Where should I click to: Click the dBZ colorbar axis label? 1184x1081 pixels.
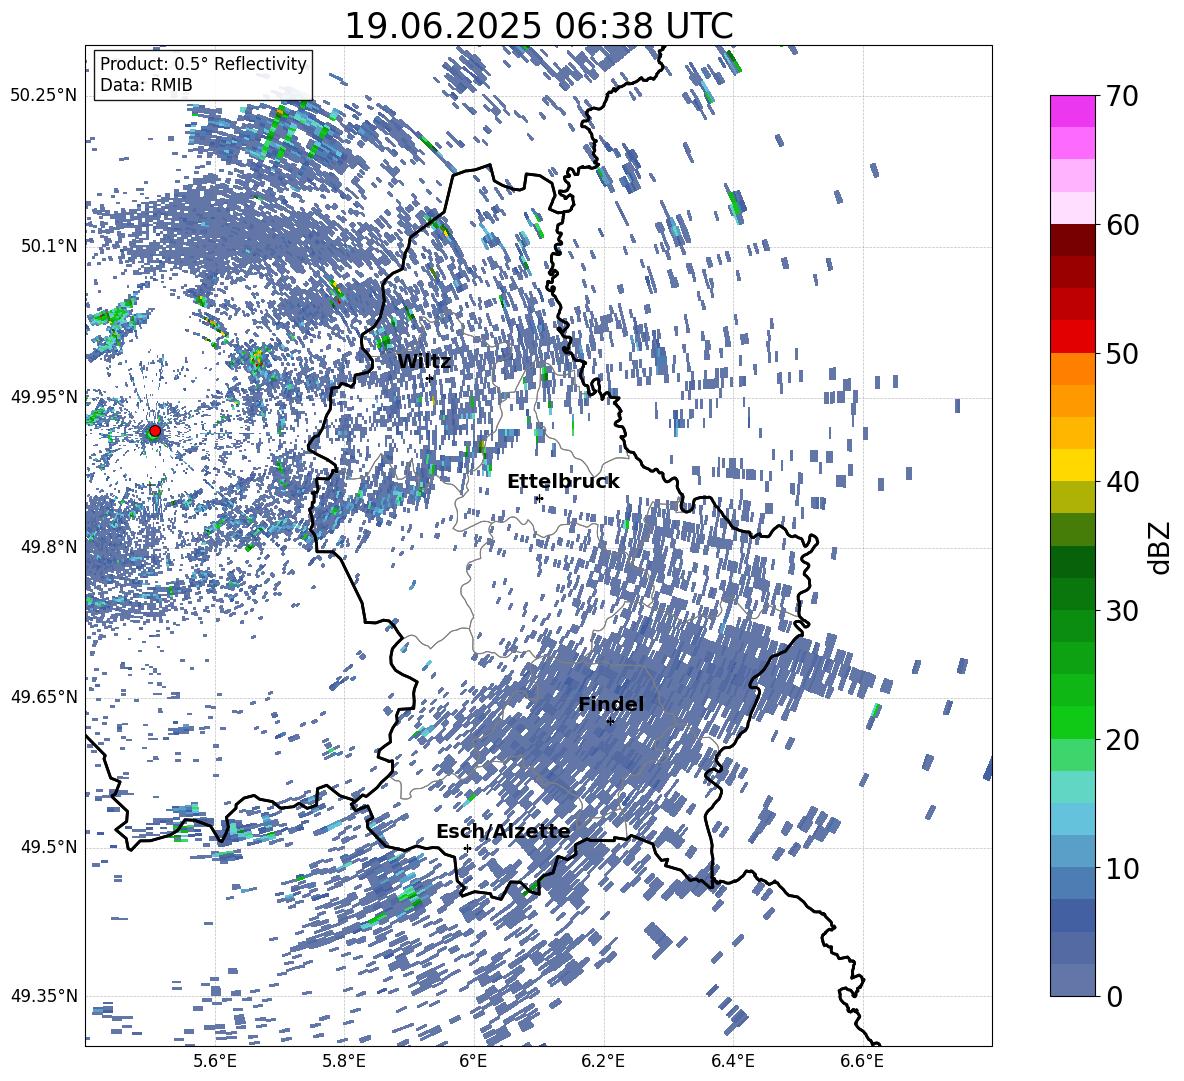click(x=1161, y=547)
